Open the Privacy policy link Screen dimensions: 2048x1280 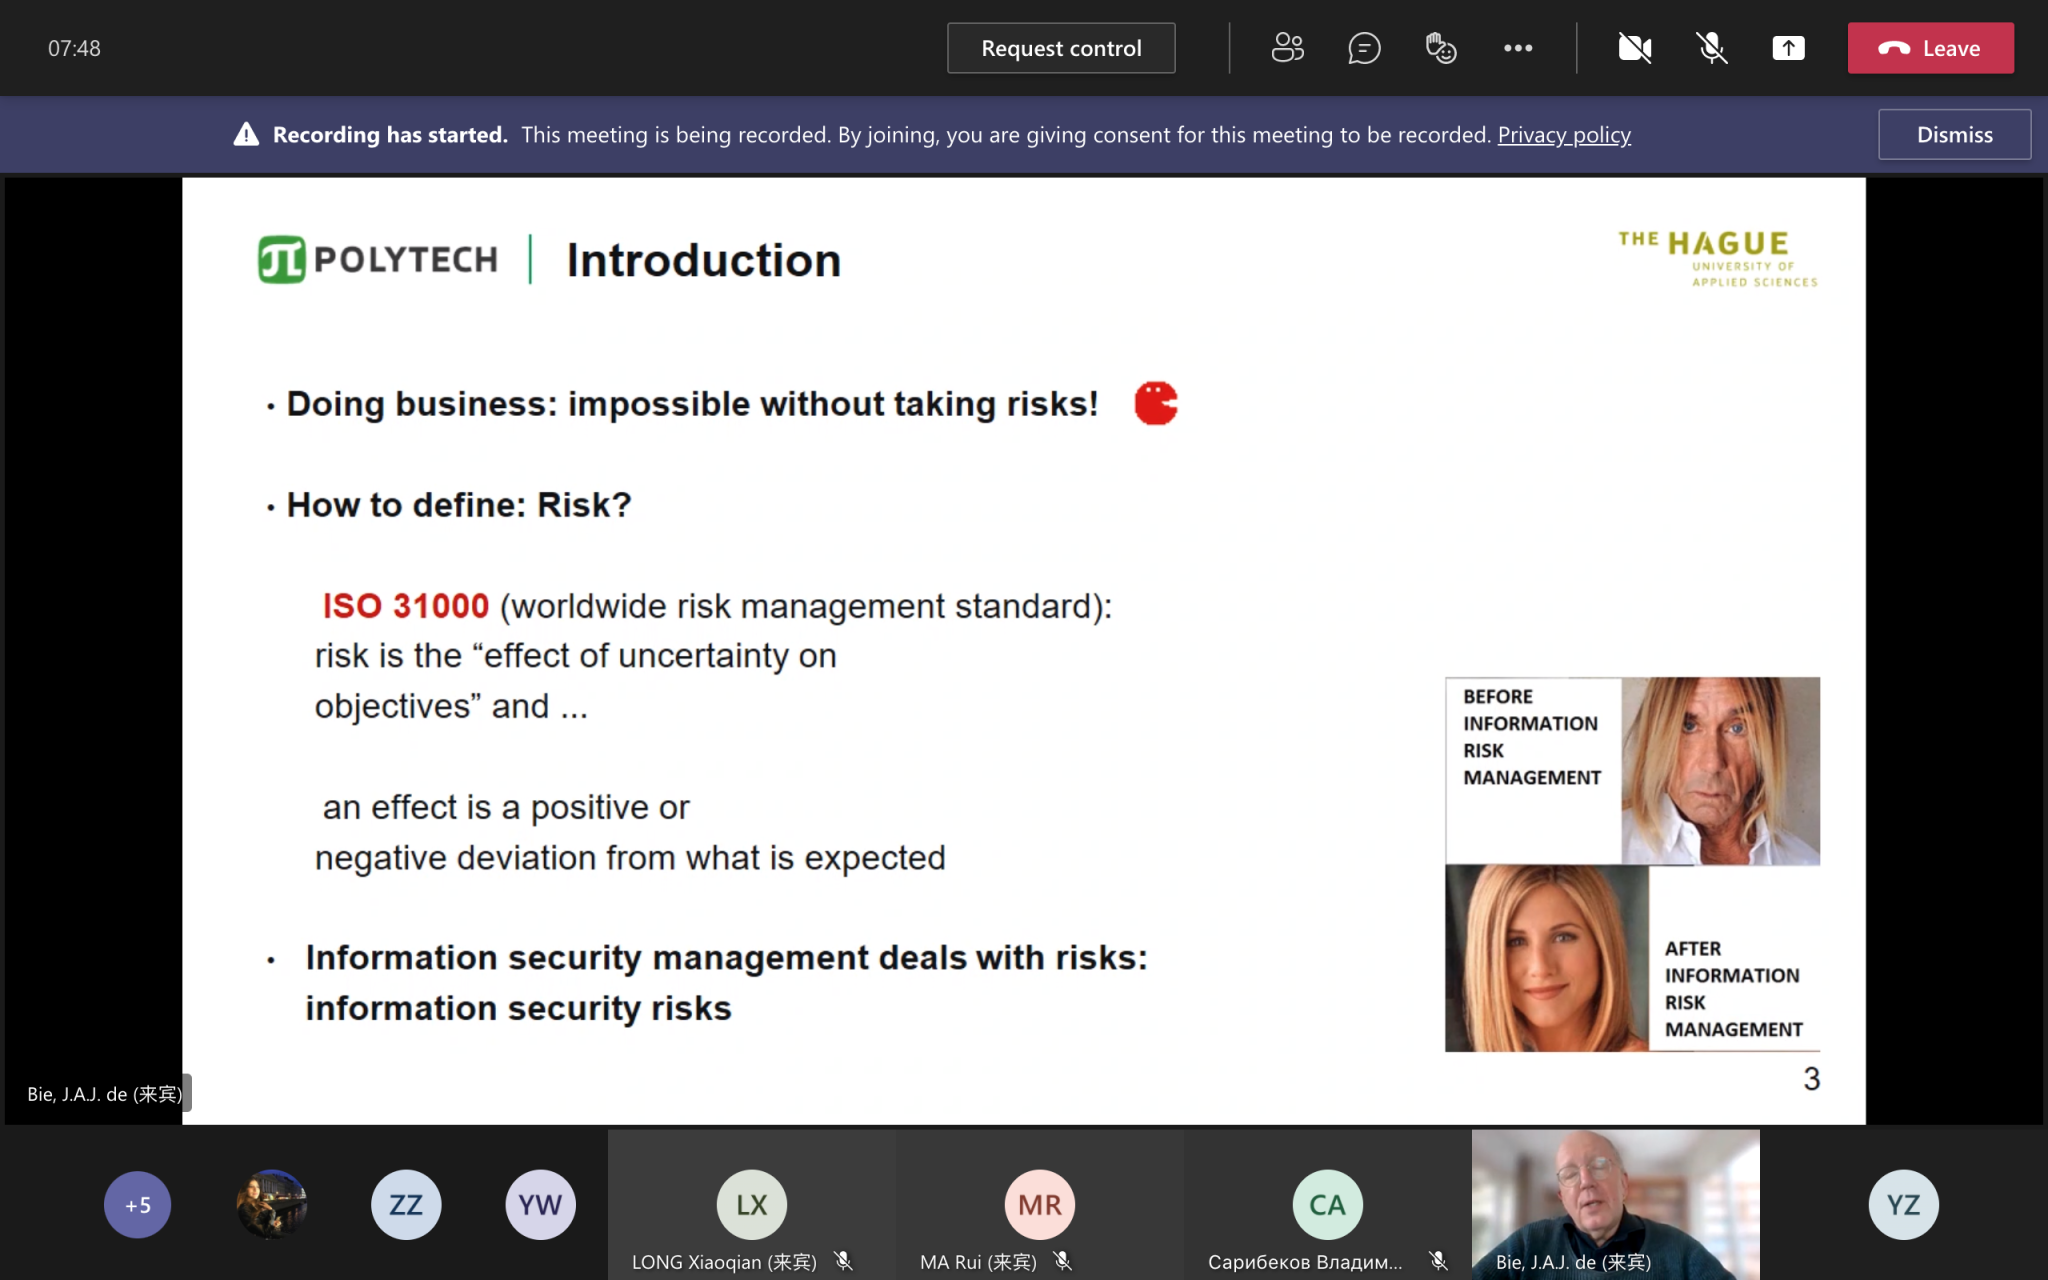(1563, 134)
